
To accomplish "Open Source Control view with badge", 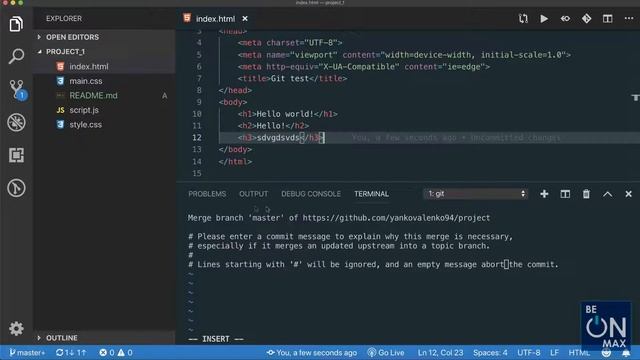I will [17, 90].
